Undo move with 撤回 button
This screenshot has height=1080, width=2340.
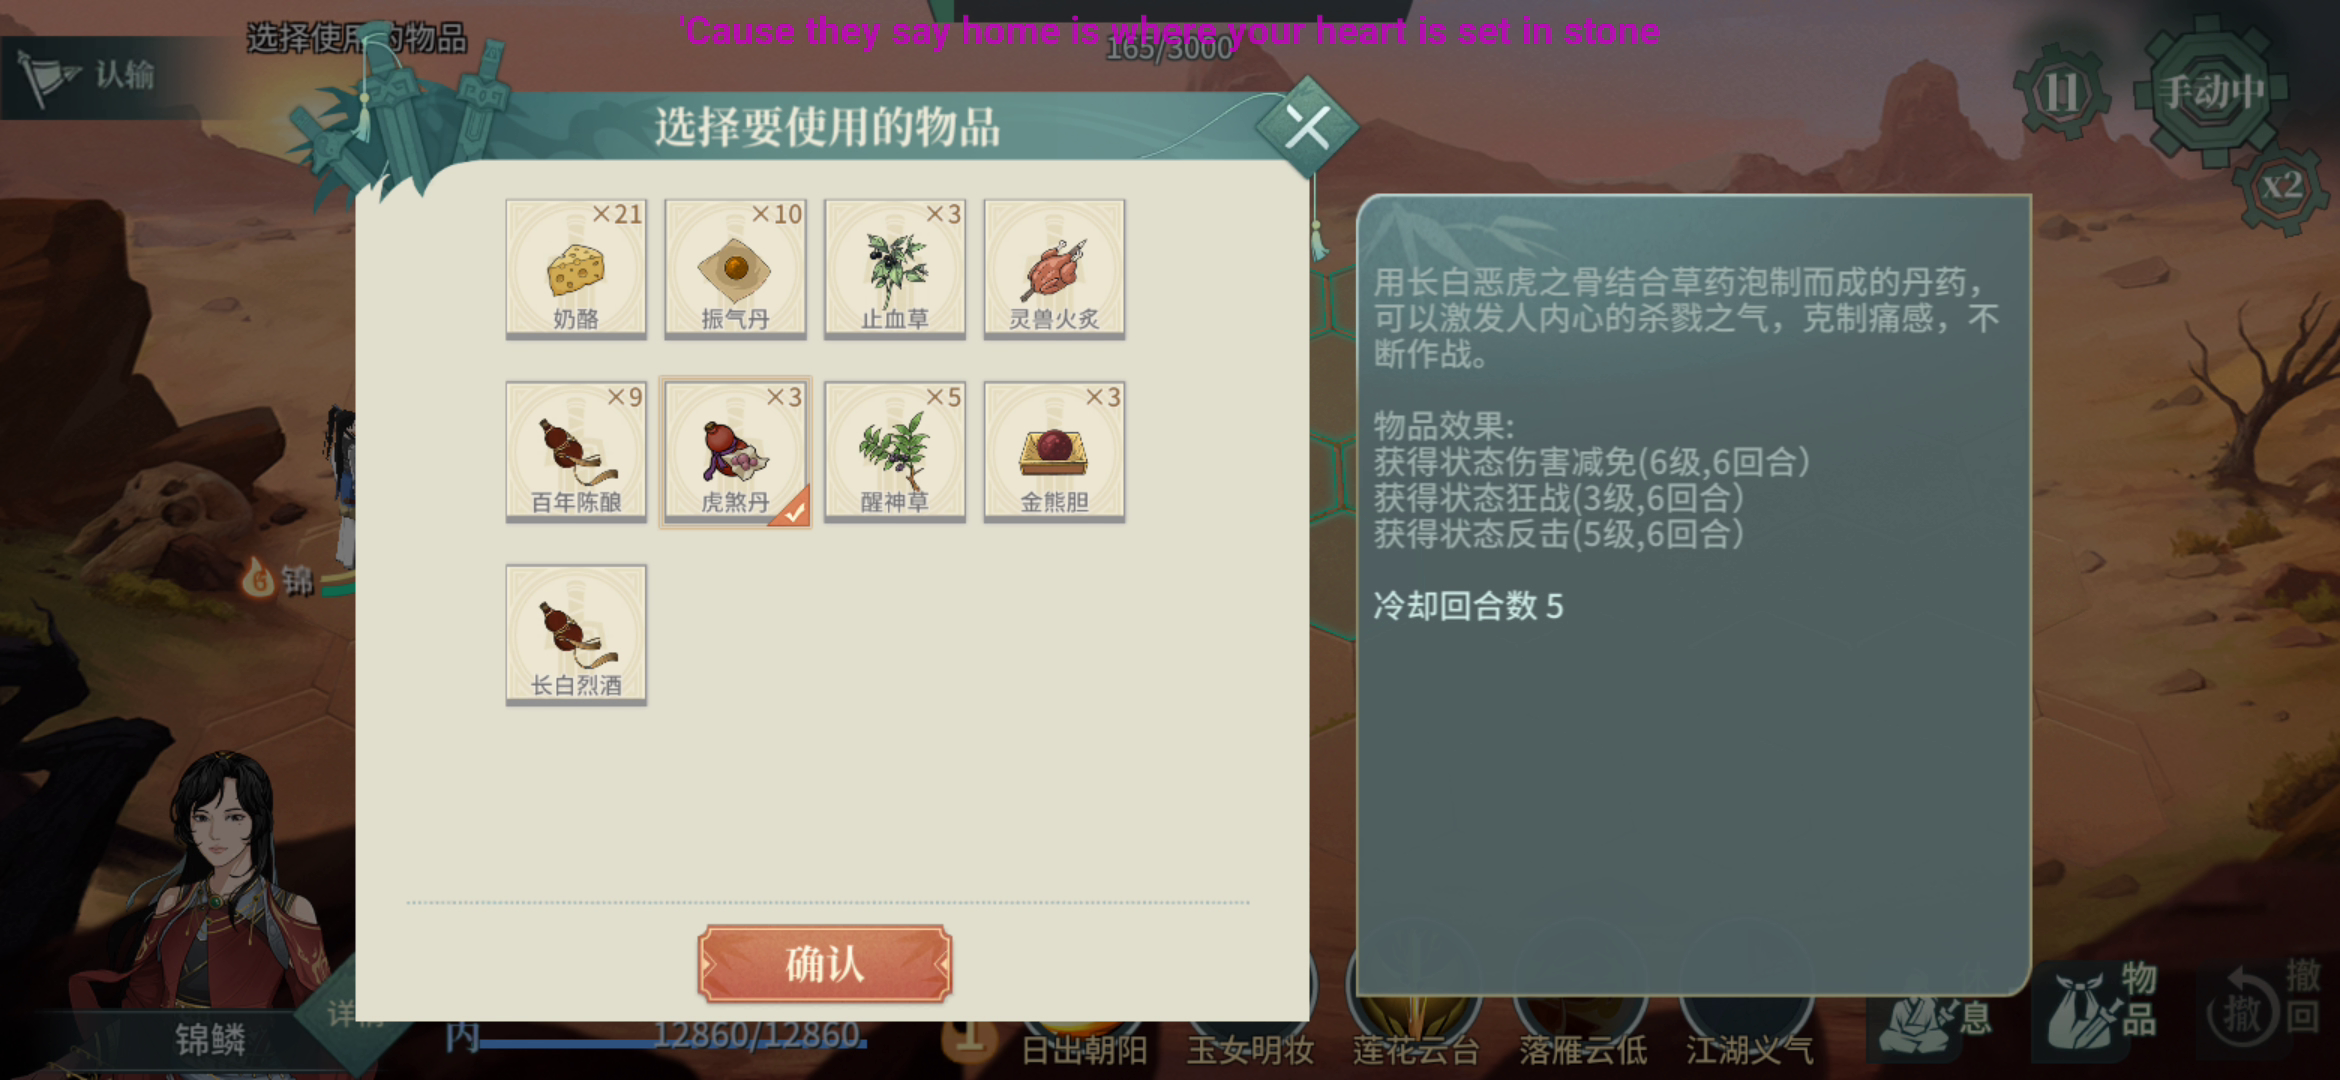[x=2265, y=1003]
